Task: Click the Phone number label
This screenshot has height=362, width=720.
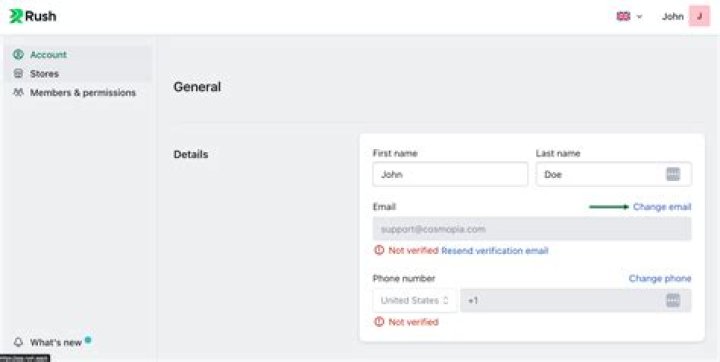Action: coord(404,278)
